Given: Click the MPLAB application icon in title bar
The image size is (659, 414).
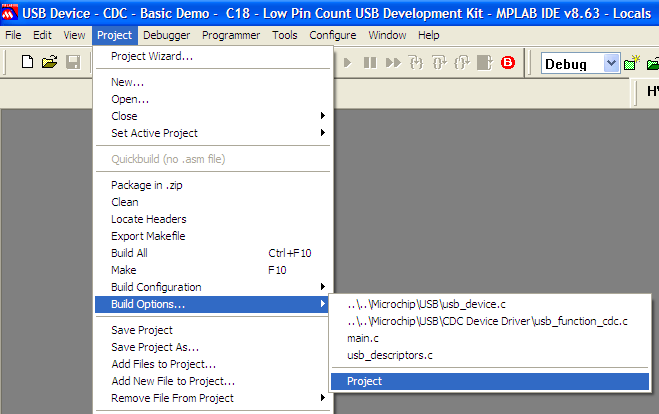Looking at the screenshot, I should [9, 13].
